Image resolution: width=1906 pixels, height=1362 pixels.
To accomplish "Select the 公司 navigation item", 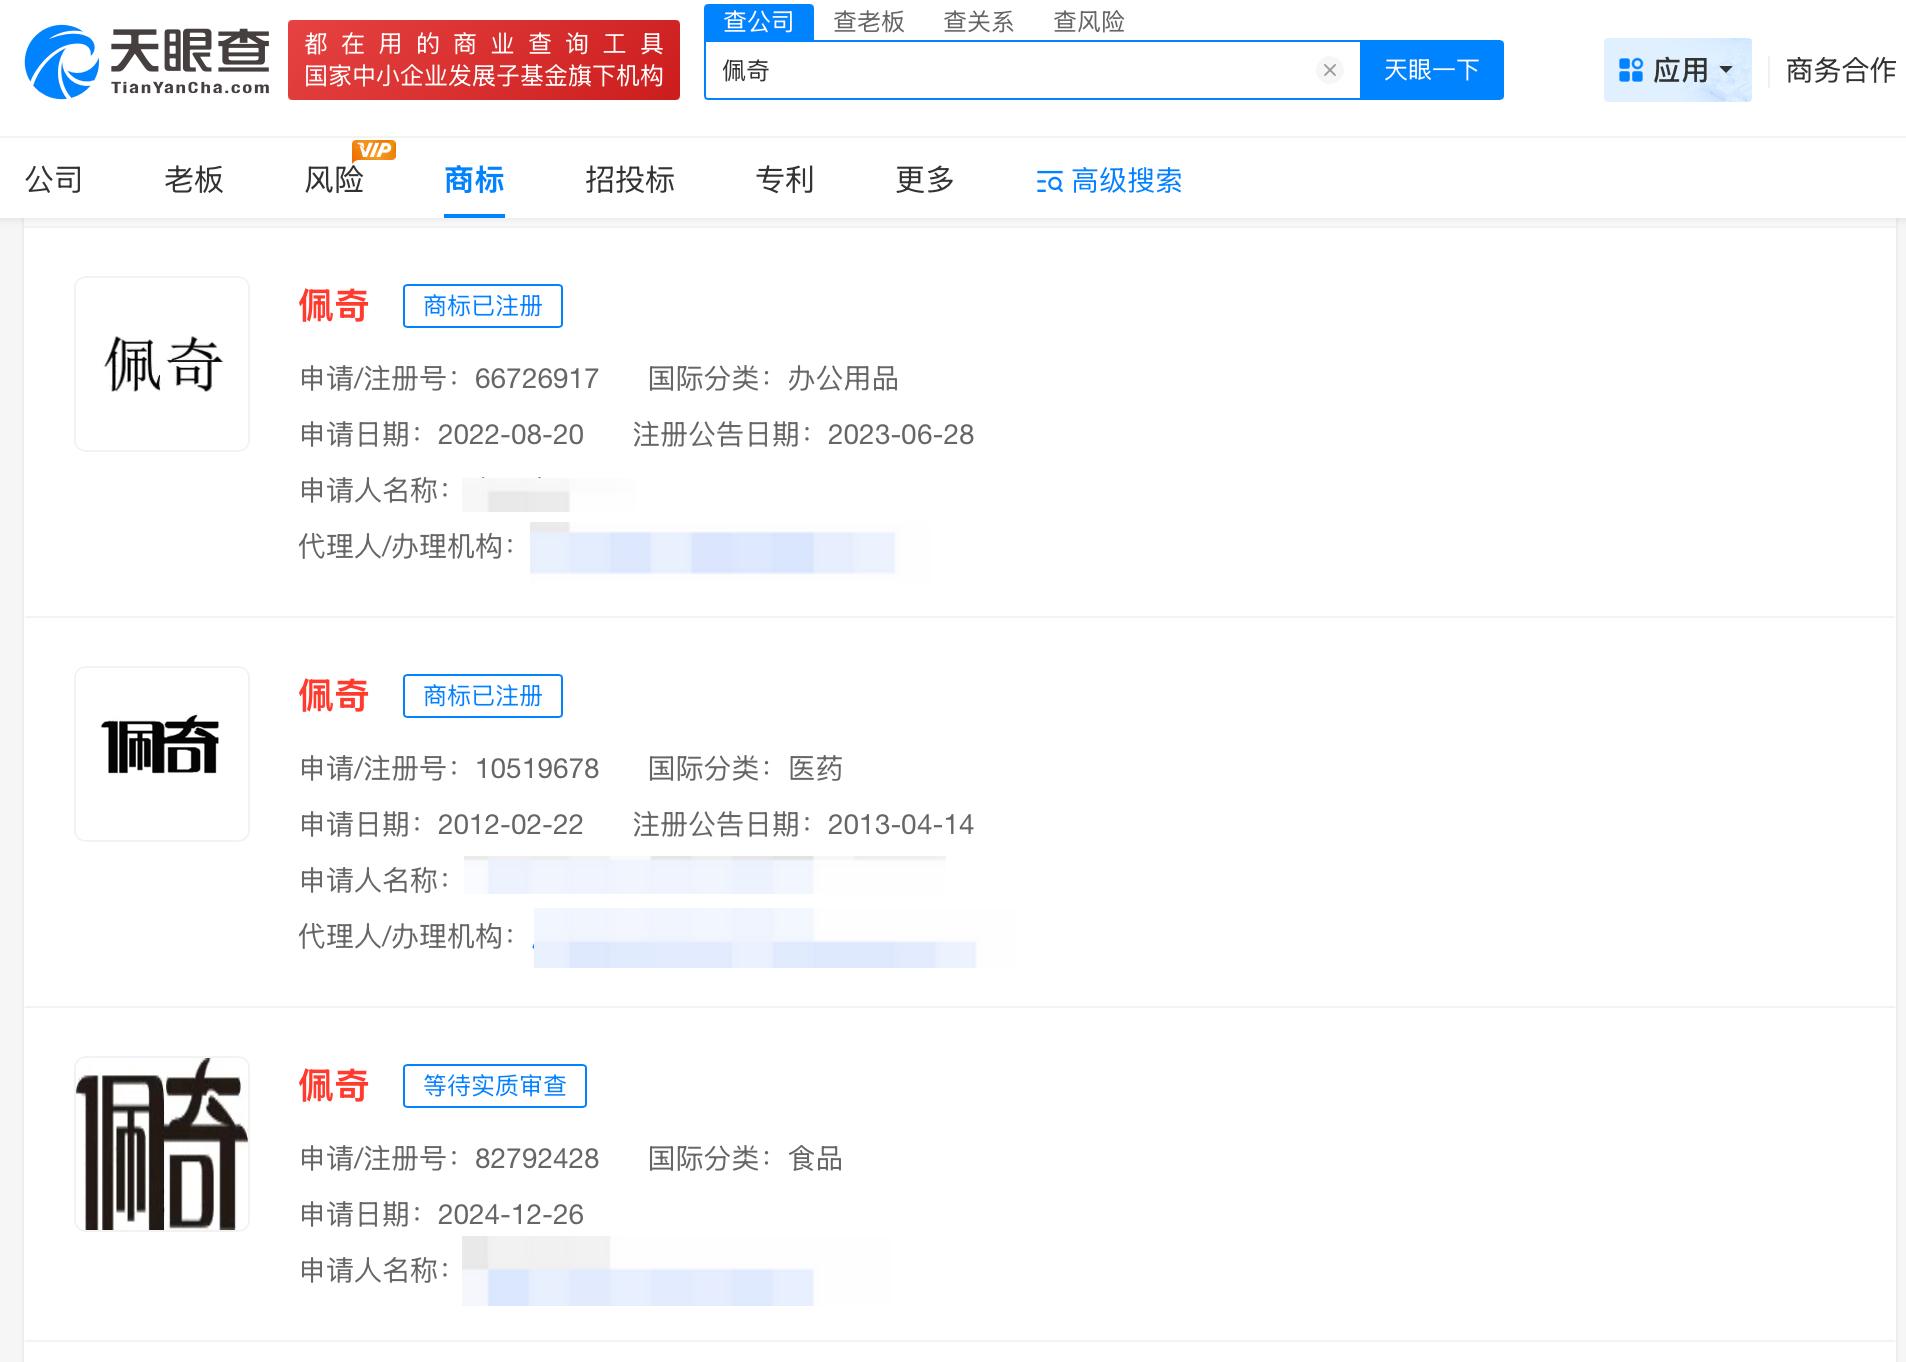I will tap(54, 180).
